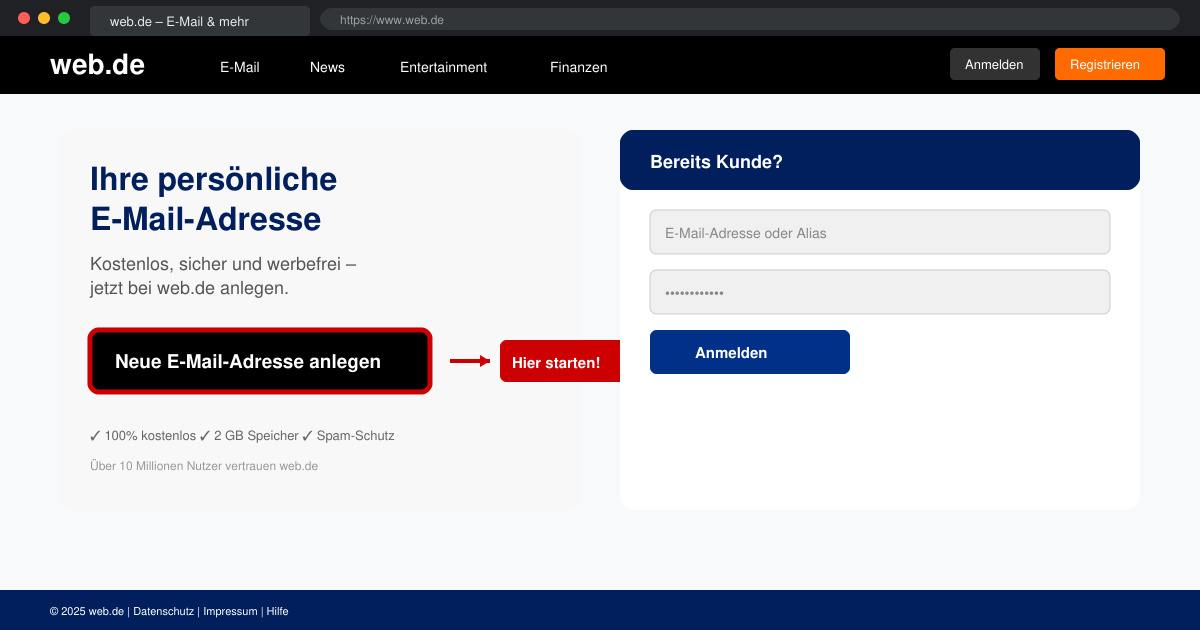Select the browser tab web.de – E-Mail & mehr
Screen dimensions: 1200x630
pyautogui.click(x=200, y=21)
